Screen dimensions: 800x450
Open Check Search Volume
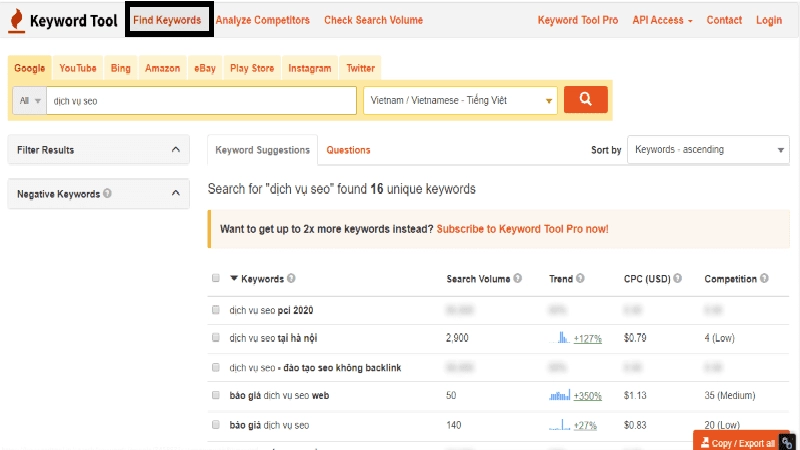click(x=373, y=20)
